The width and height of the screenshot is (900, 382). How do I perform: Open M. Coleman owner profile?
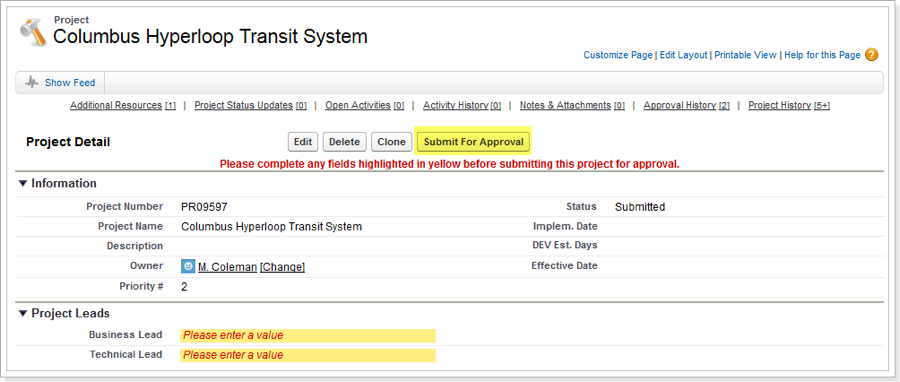point(227,267)
